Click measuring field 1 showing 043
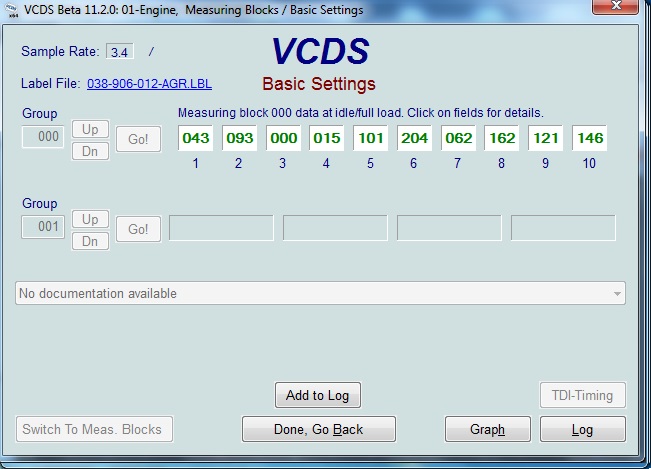 pos(196,138)
